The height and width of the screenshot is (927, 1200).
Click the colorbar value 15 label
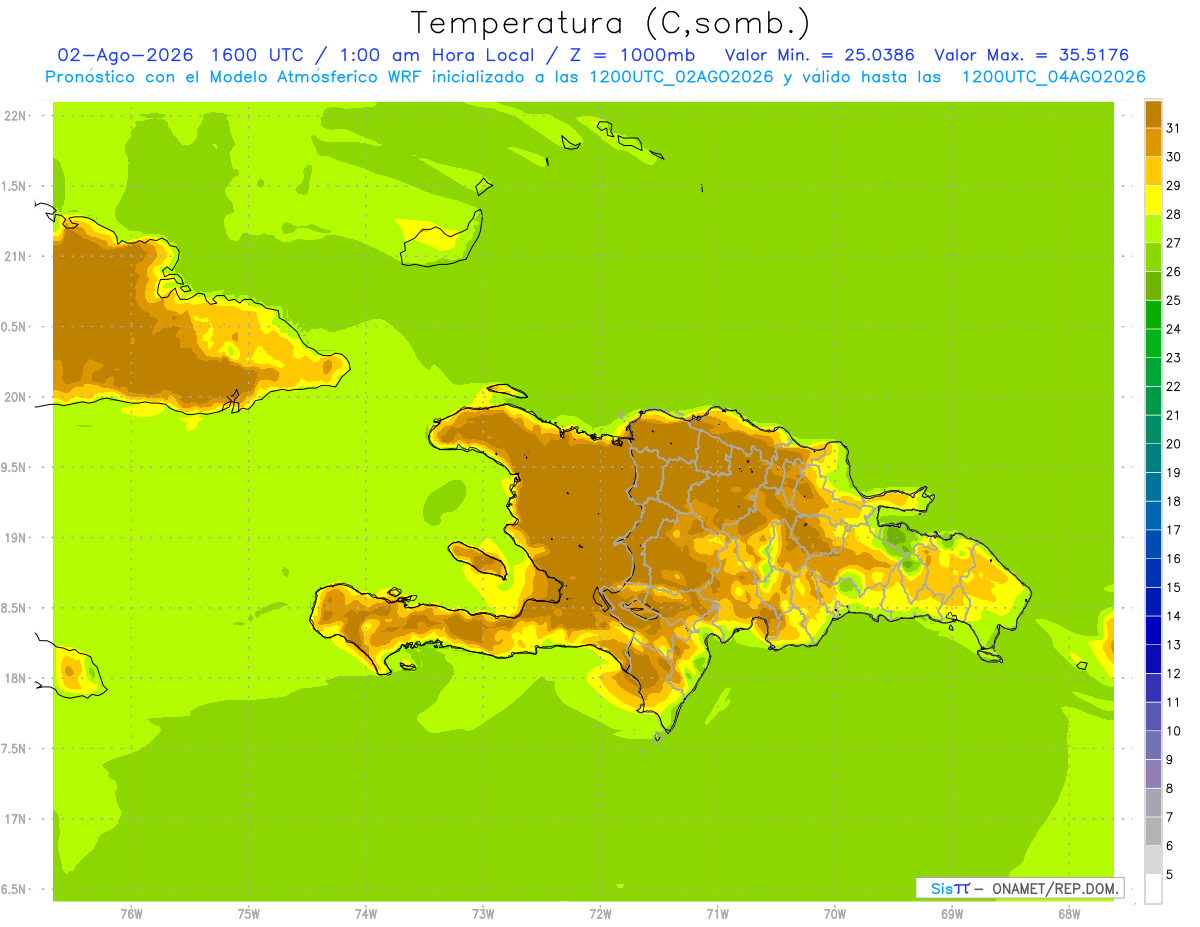tap(1173, 588)
